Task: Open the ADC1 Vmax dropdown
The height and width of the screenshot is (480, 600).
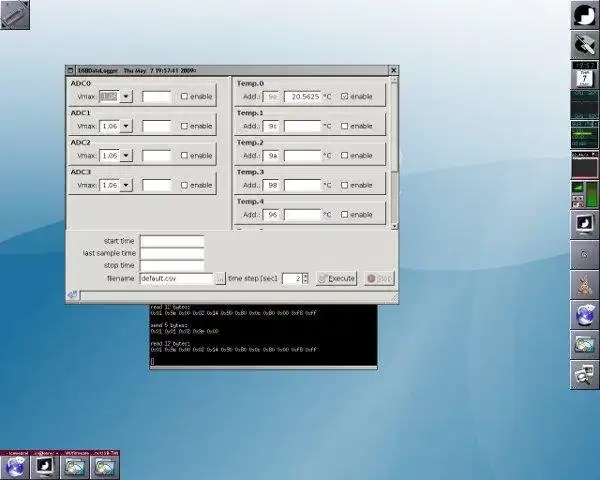Action: click(x=126, y=126)
